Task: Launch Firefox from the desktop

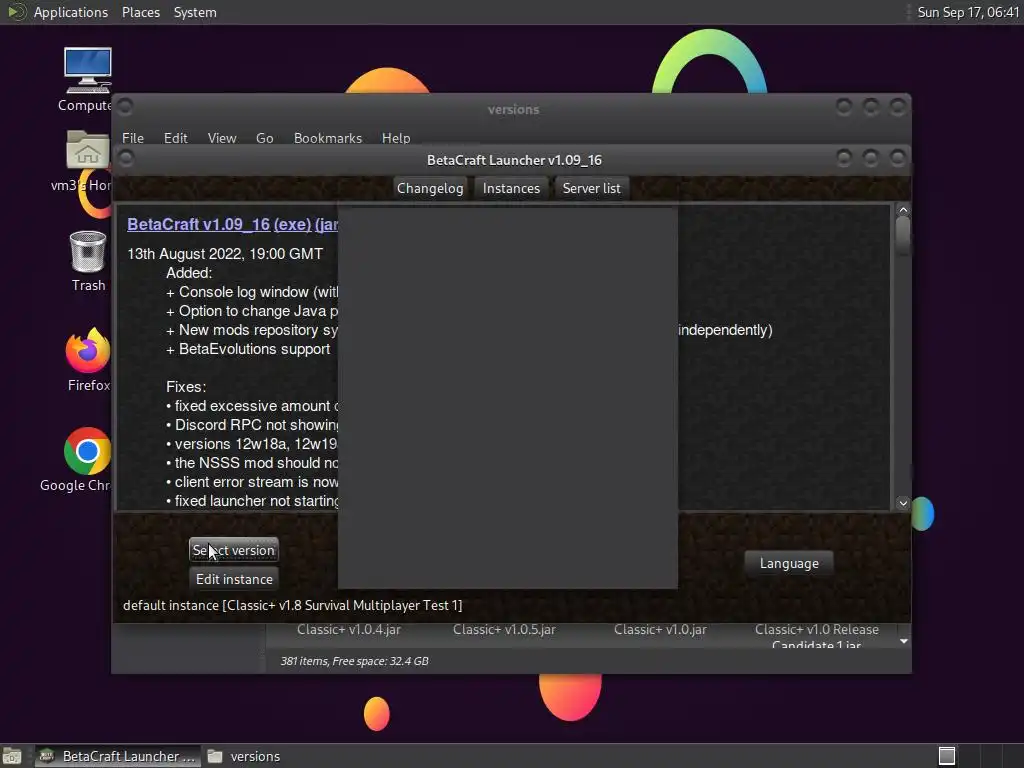Action: 88,350
